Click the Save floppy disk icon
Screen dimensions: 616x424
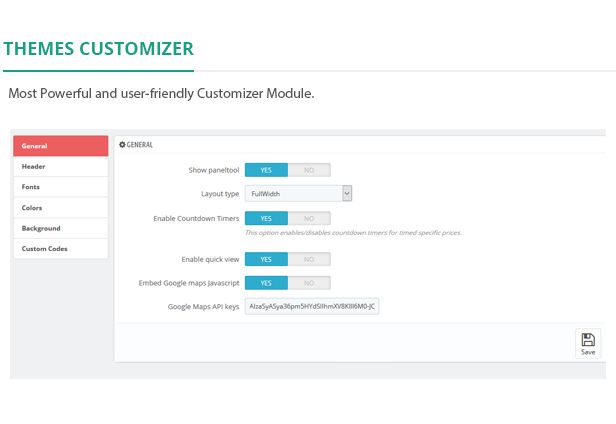click(588, 339)
